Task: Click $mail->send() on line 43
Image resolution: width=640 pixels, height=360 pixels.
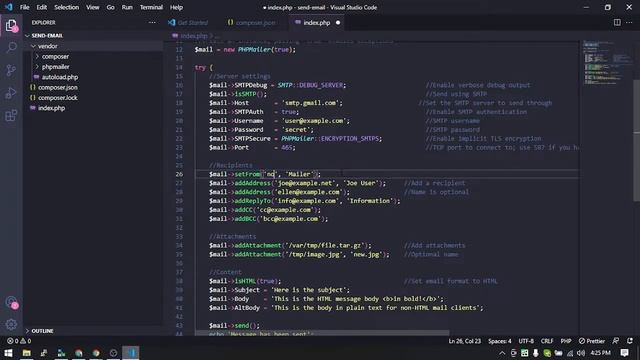Action: [234, 325]
